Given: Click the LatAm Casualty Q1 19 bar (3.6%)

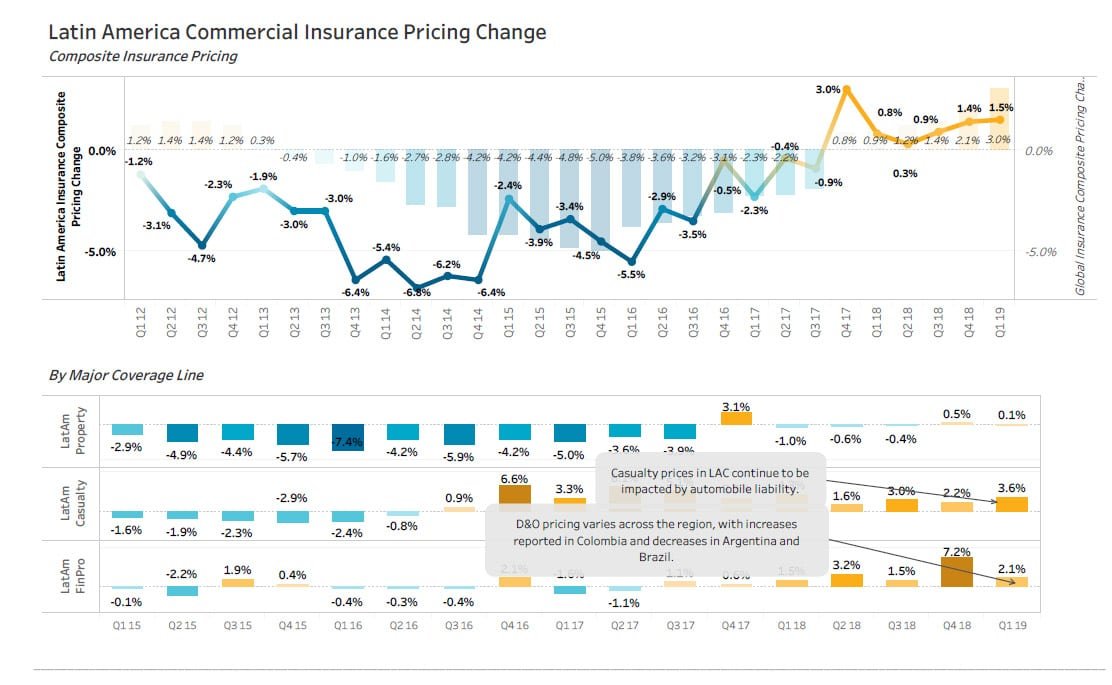Looking at the screenshot, I should click(1012, 504).
